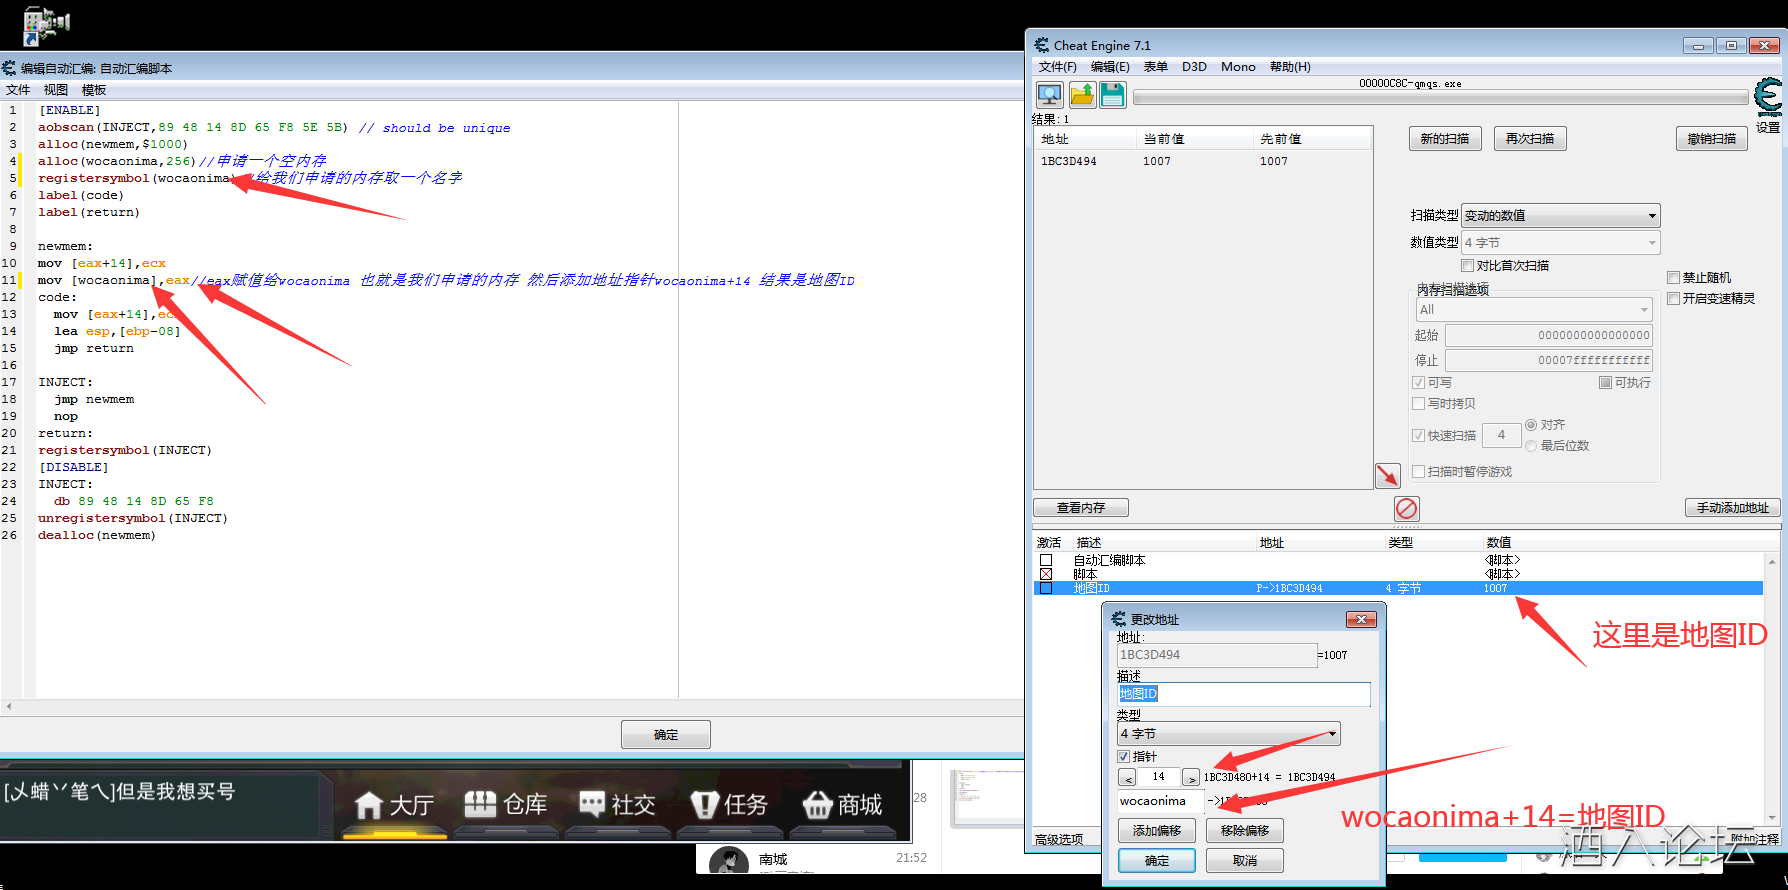
Task: Open the 商城 shop basket icon
Action: tap(817, 804)
